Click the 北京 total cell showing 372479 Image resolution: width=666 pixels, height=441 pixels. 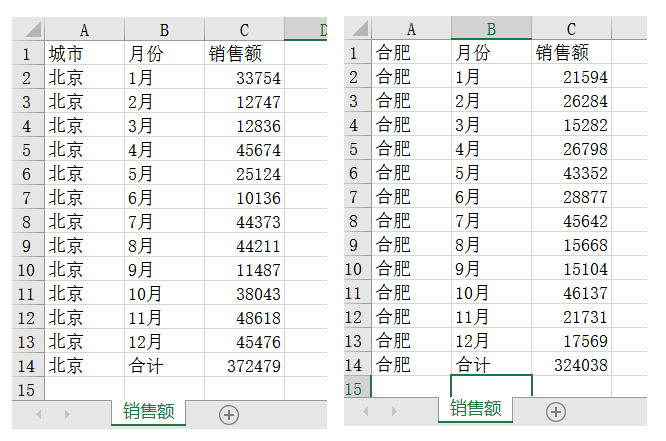[244, 366]
